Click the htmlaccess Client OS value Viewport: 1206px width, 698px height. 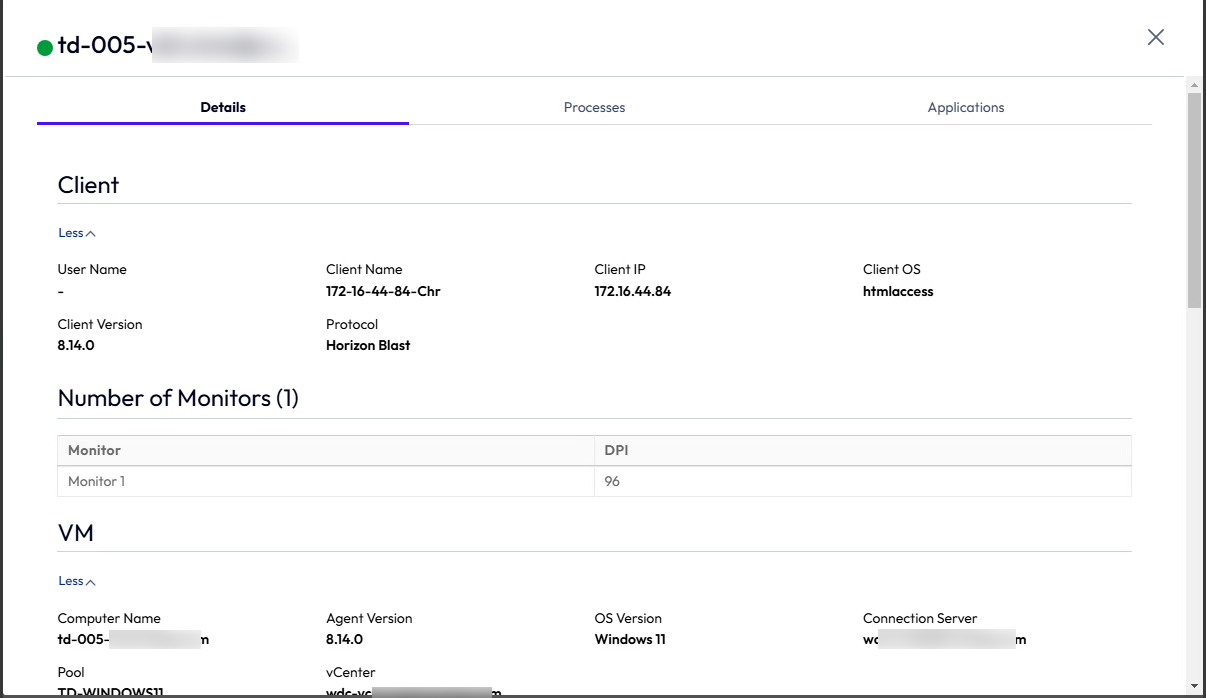[898, 292]
